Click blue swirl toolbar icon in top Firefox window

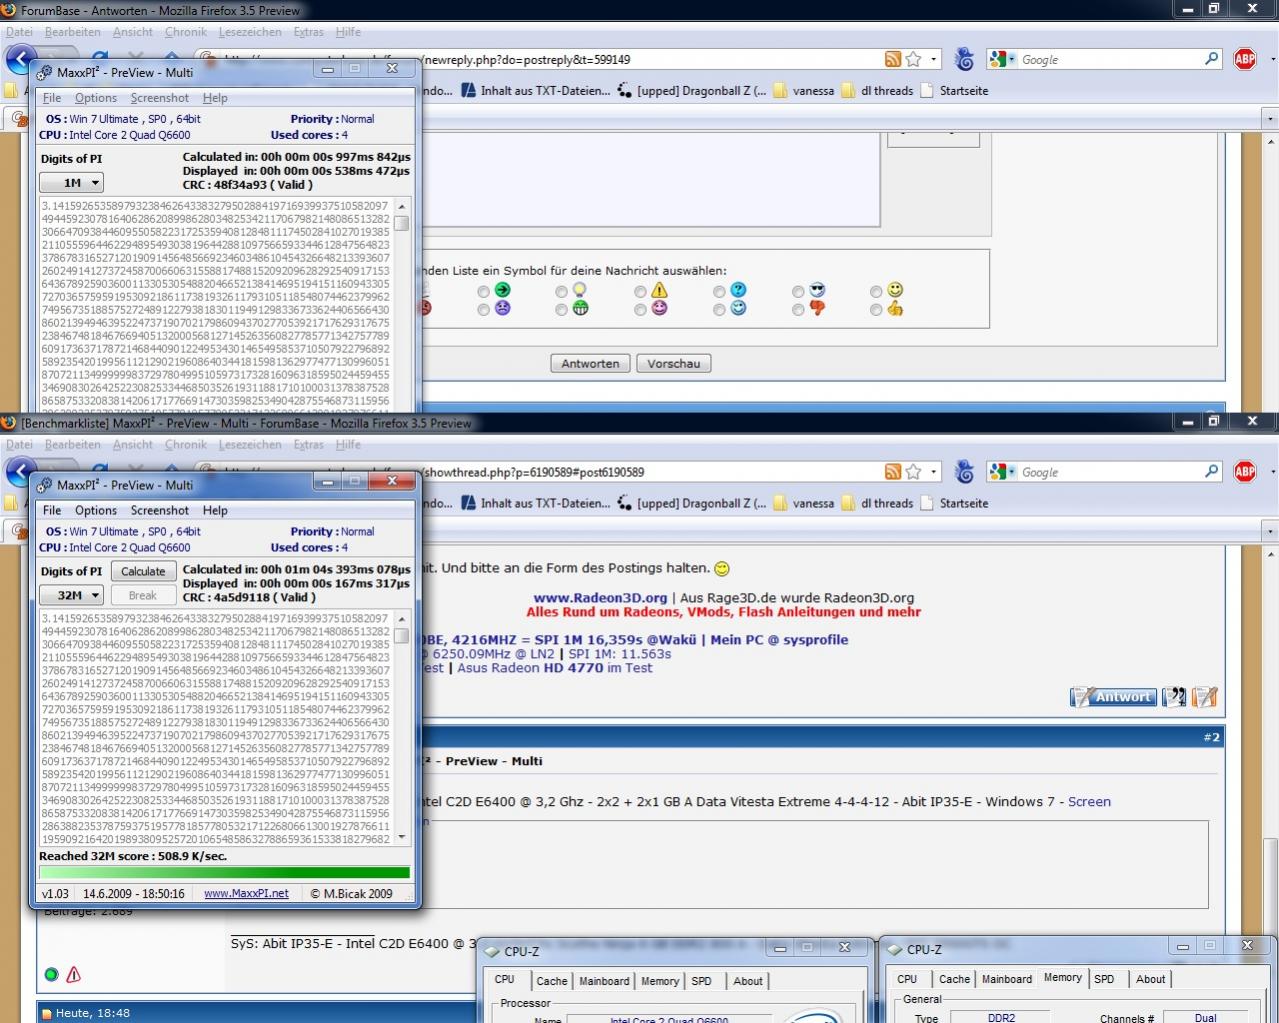(964, 59)
